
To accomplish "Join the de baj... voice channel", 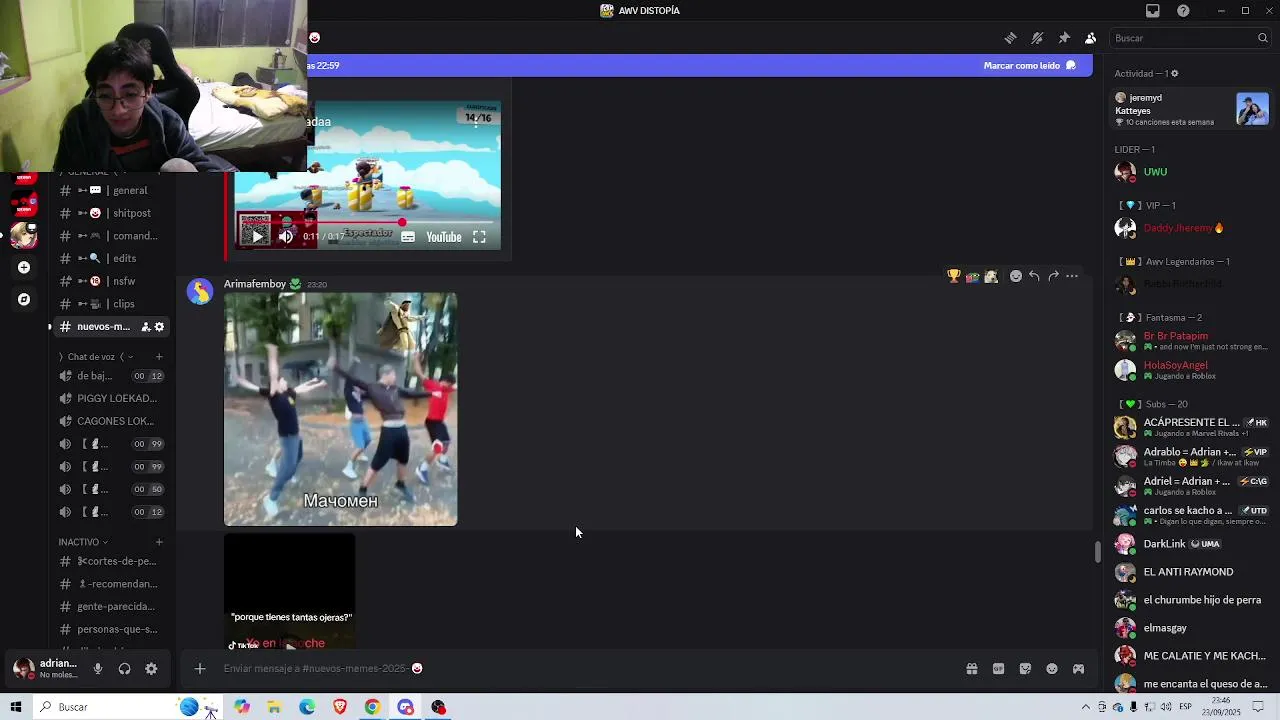I will click(112, 376).
